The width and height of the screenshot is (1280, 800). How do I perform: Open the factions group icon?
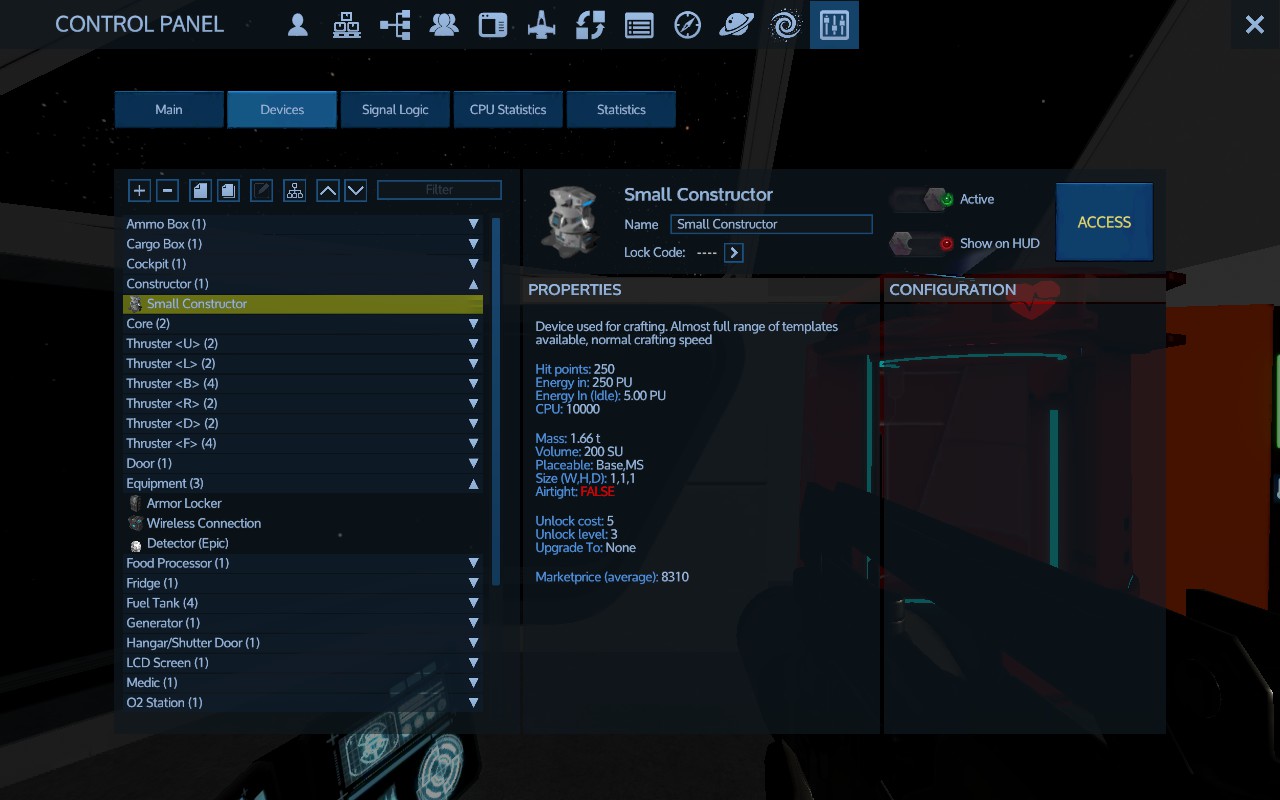point(444,25)
